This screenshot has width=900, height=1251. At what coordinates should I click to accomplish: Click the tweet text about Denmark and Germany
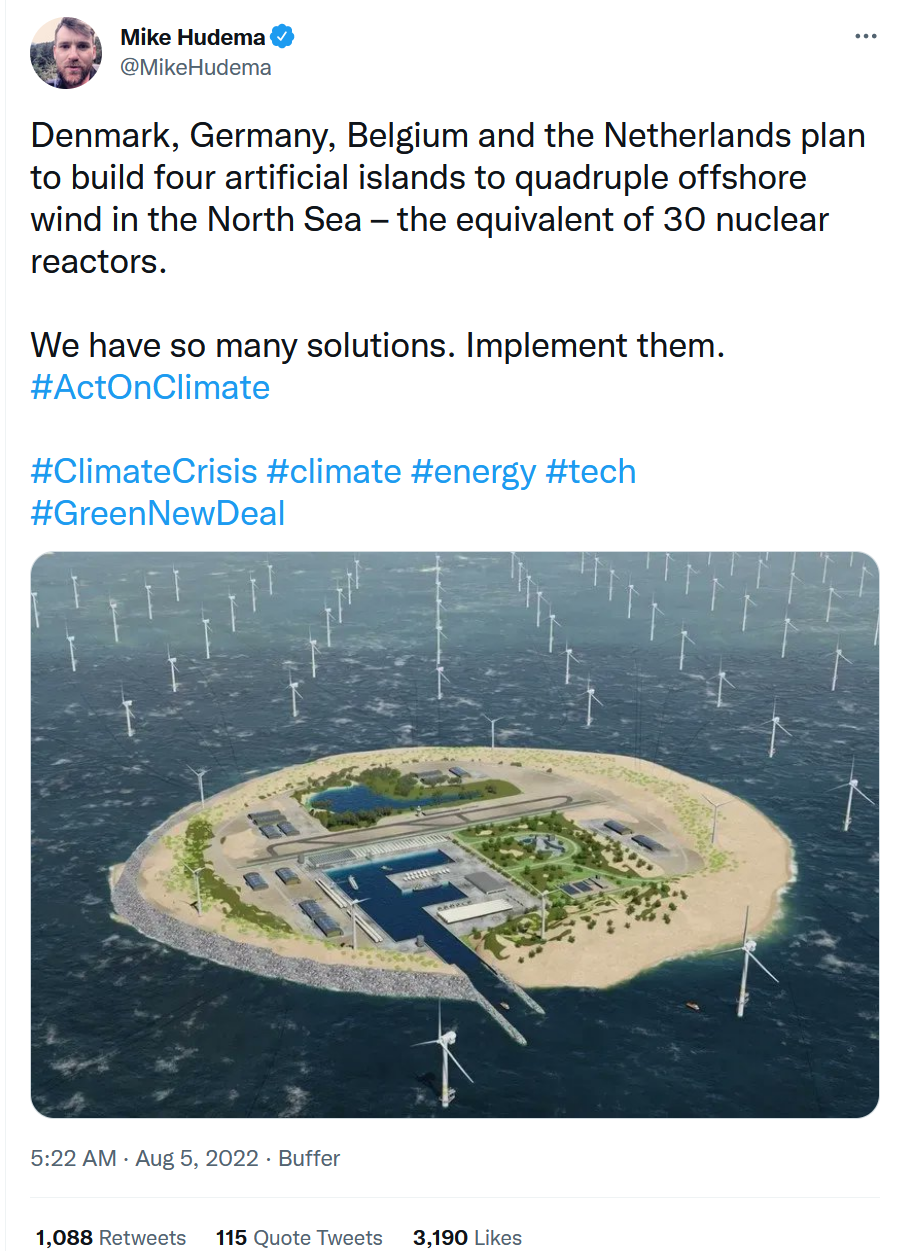448,135
